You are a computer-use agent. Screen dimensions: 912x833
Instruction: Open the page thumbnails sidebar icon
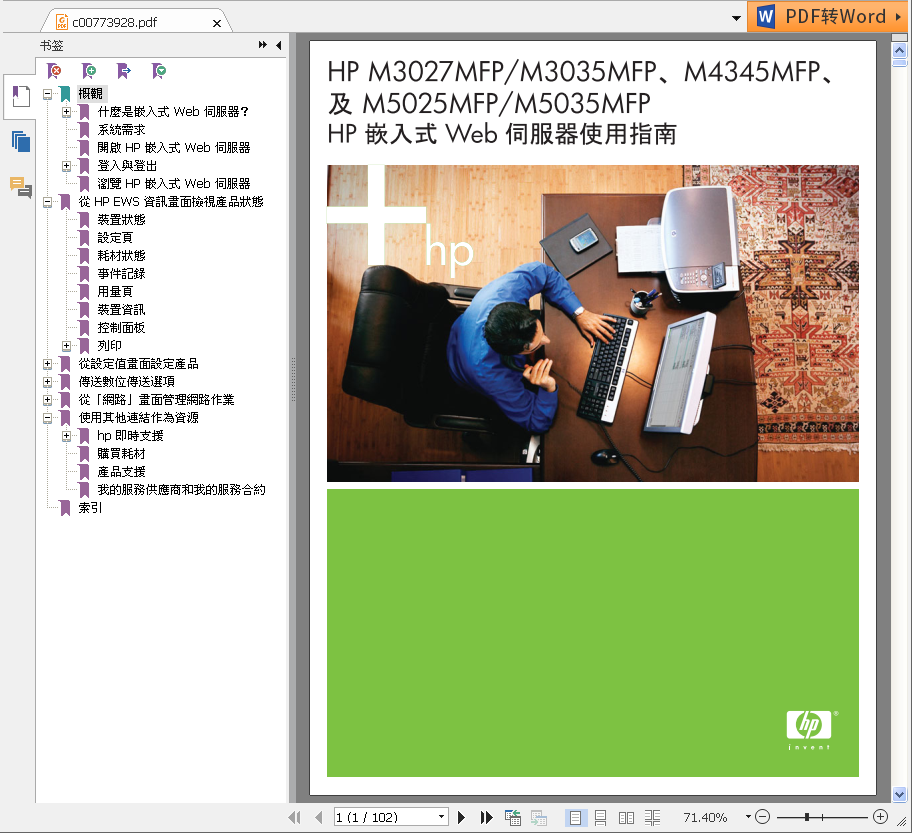21,141
